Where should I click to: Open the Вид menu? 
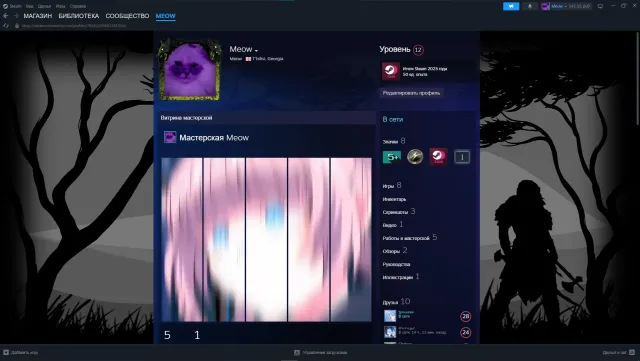30,6
